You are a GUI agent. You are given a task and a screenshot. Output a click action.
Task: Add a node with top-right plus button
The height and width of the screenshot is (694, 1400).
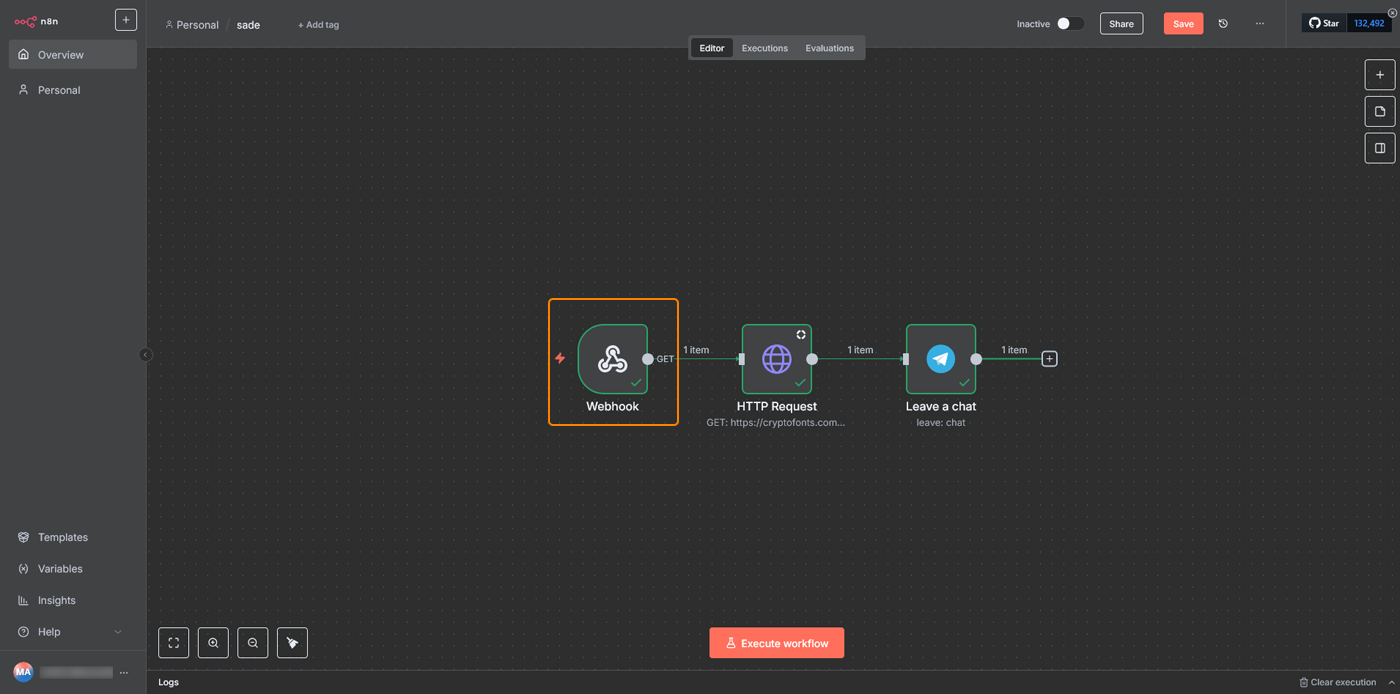1380,75
